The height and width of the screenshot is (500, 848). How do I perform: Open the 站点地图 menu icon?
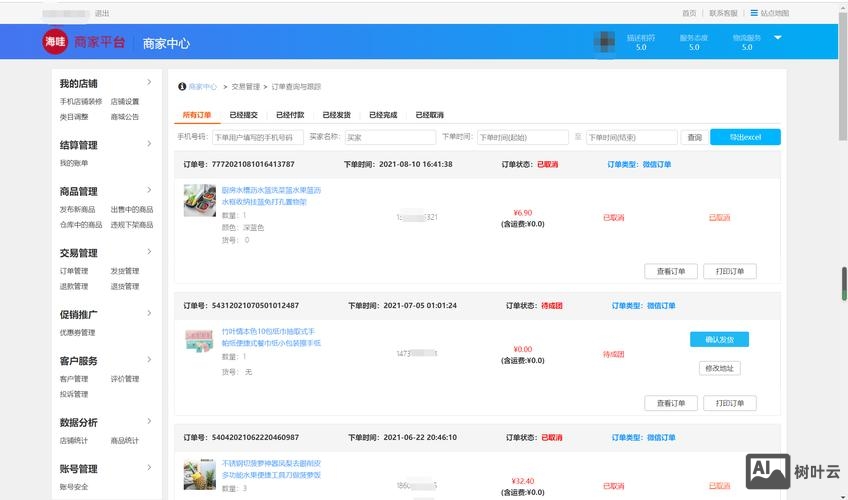753,13
